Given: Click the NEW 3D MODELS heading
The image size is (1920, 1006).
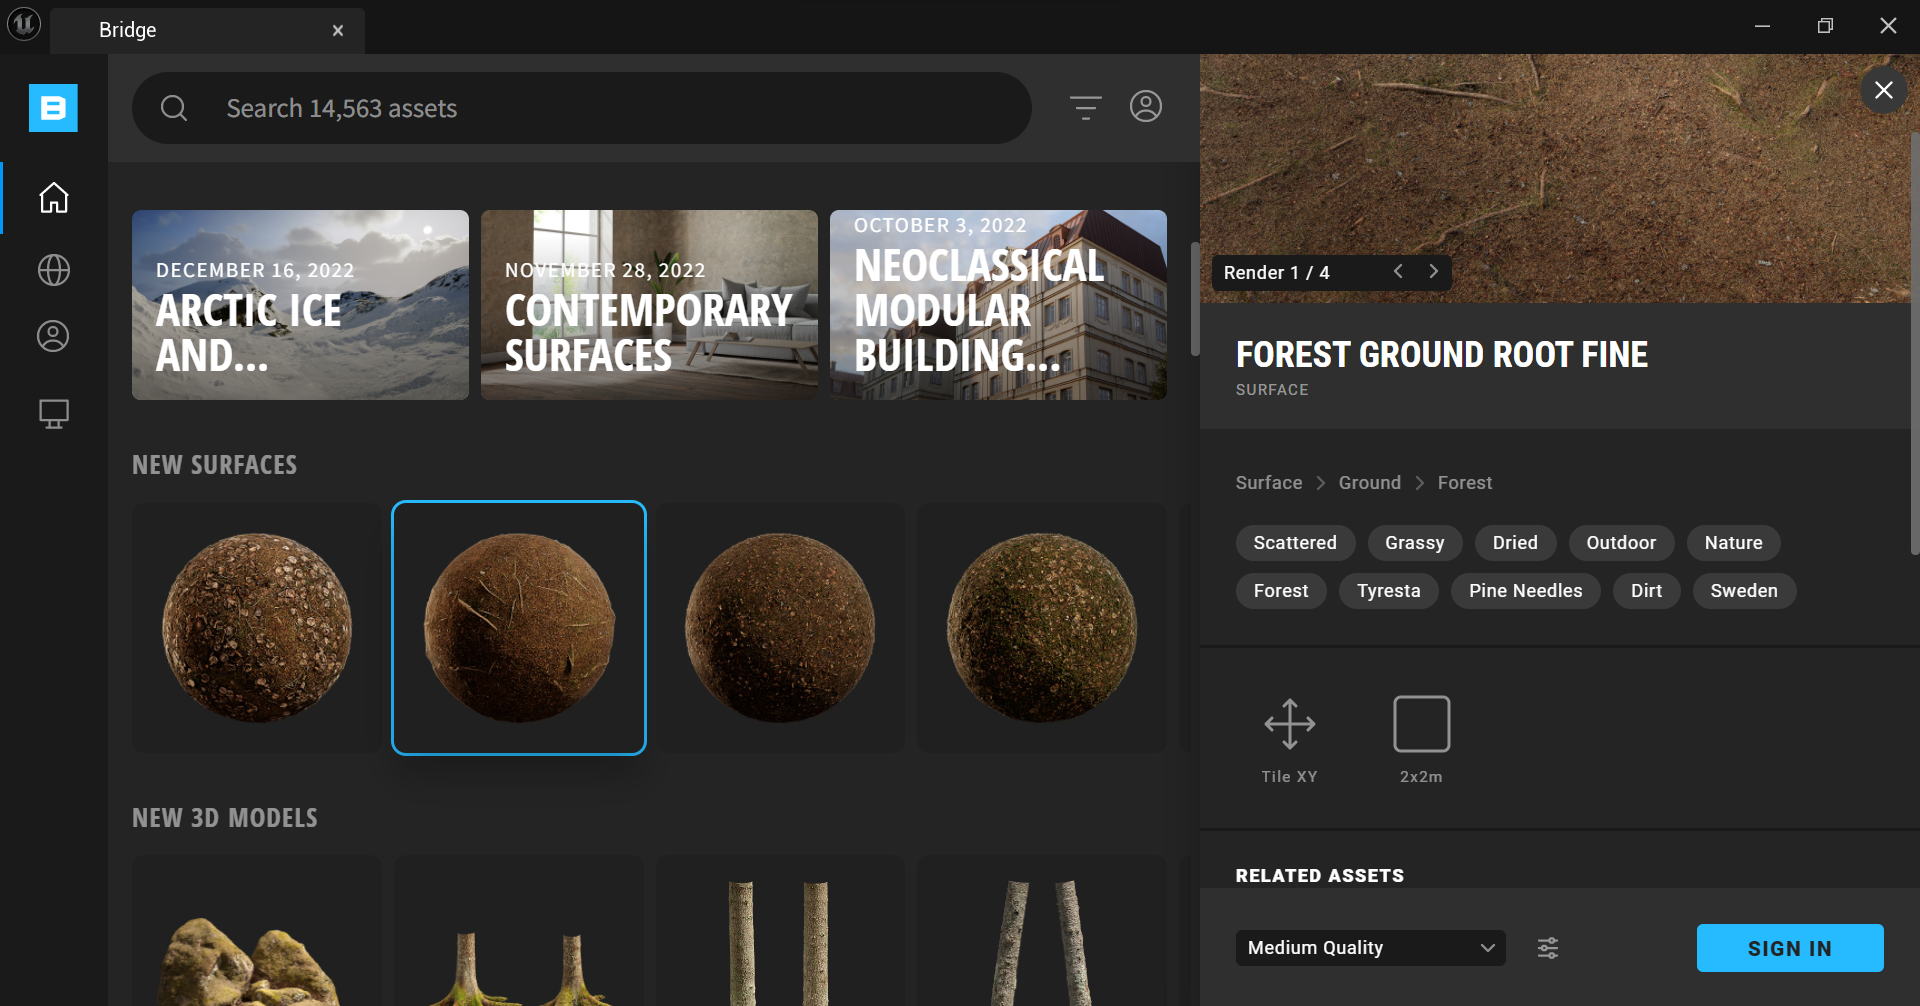Looking at the screenshot, I should (x=225, y=818).
